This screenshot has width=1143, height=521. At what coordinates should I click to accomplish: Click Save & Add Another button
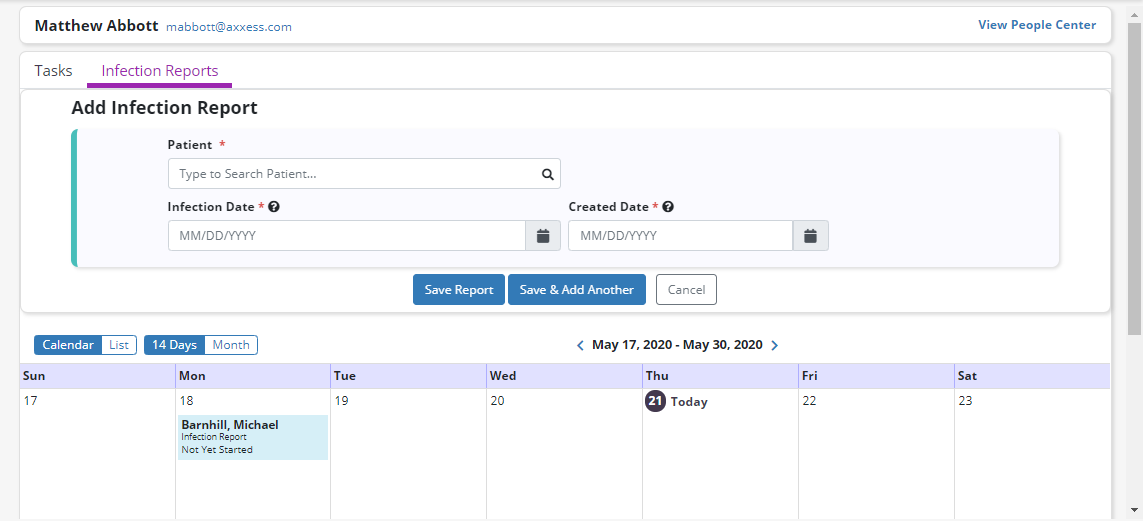576,290
